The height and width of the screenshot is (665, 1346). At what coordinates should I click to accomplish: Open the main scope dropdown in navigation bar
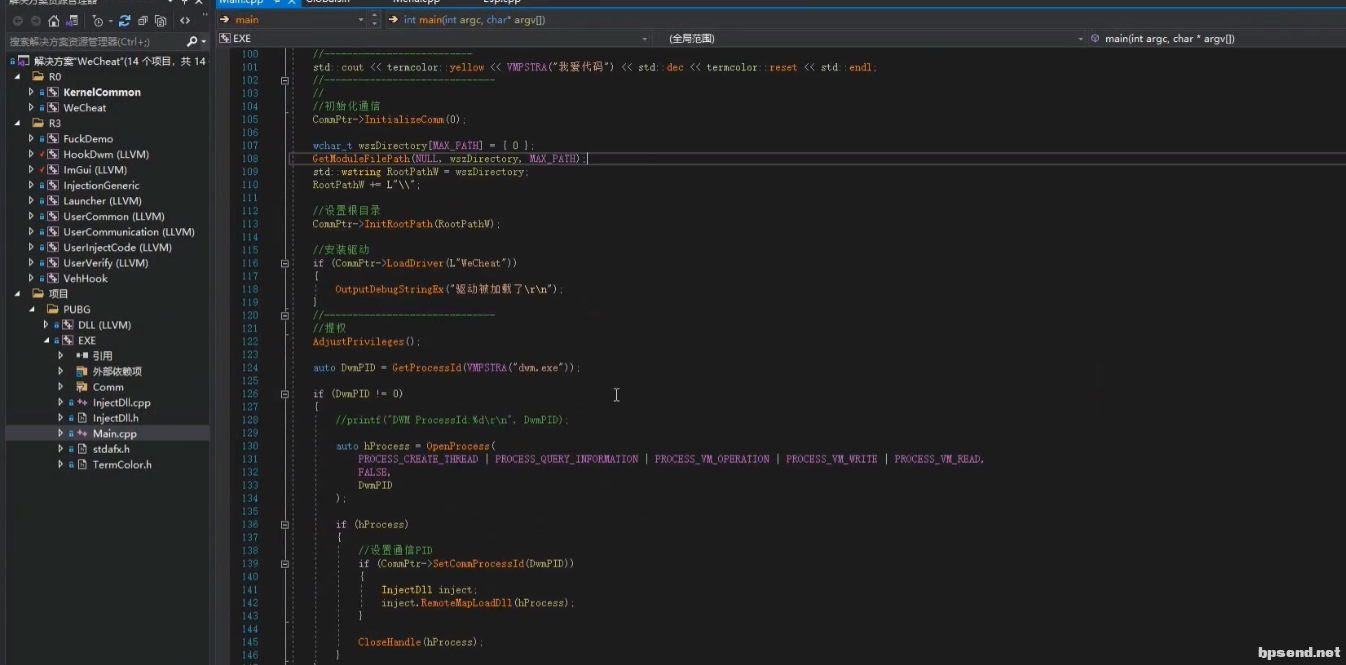click(361, 20)
